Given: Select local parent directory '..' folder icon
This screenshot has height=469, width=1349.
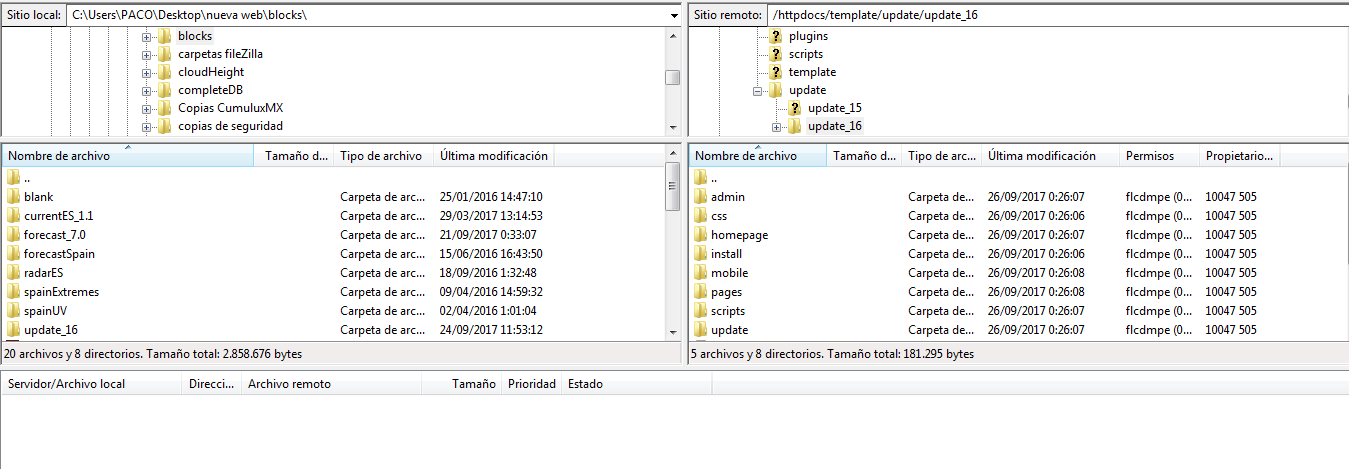Looking at the screenshot, I should pos(13,178).
